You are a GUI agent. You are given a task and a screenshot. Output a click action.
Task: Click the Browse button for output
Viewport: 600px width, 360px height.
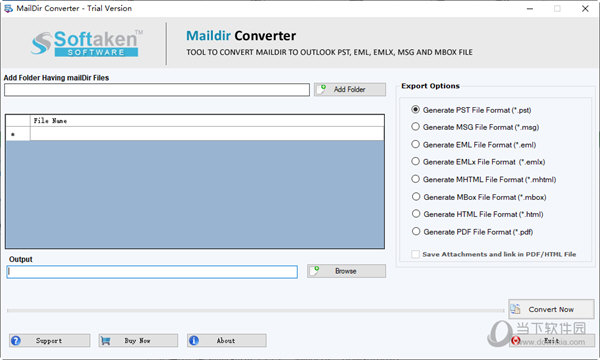pyautogui.click(x=346, y=271)
